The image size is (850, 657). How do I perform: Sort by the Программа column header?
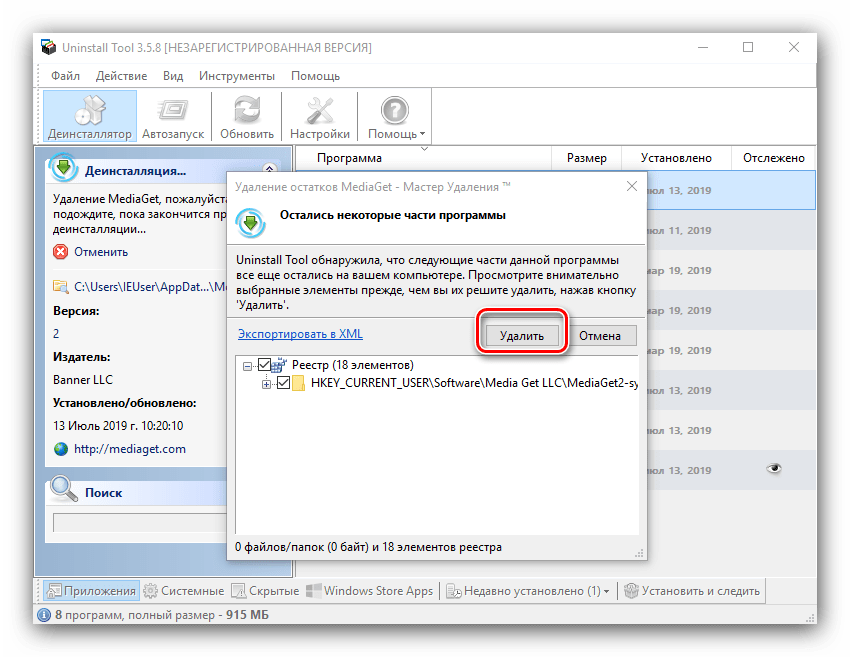(423, 158)
